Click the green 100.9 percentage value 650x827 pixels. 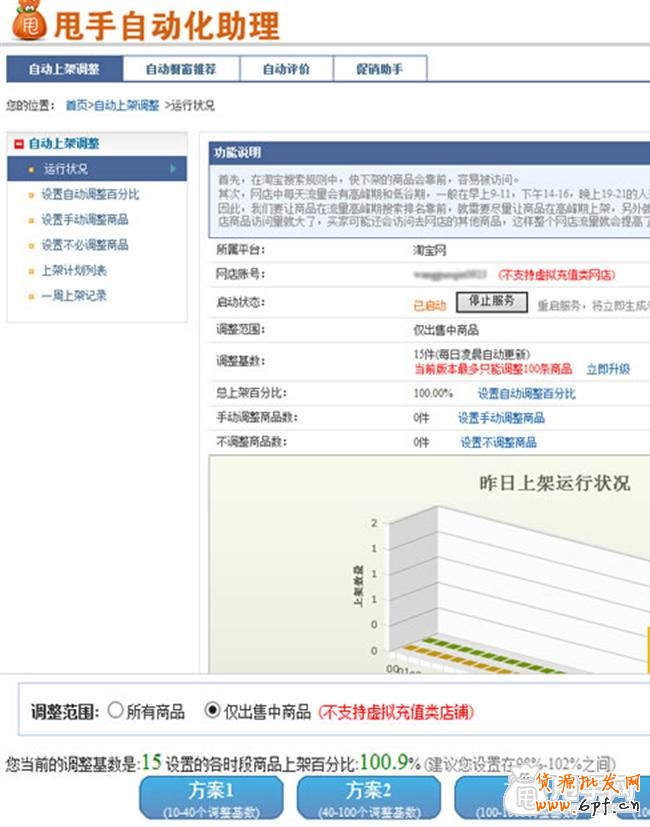click(x=385, y=762)
